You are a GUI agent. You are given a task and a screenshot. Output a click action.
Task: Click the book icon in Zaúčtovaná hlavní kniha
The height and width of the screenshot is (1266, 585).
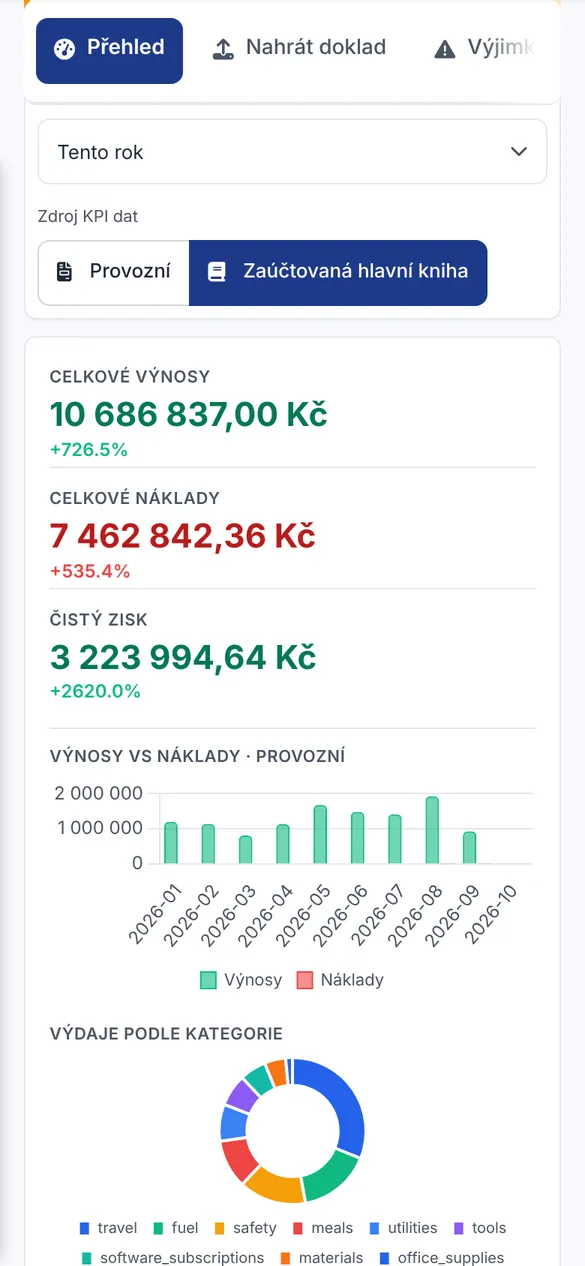coord(216,272)
